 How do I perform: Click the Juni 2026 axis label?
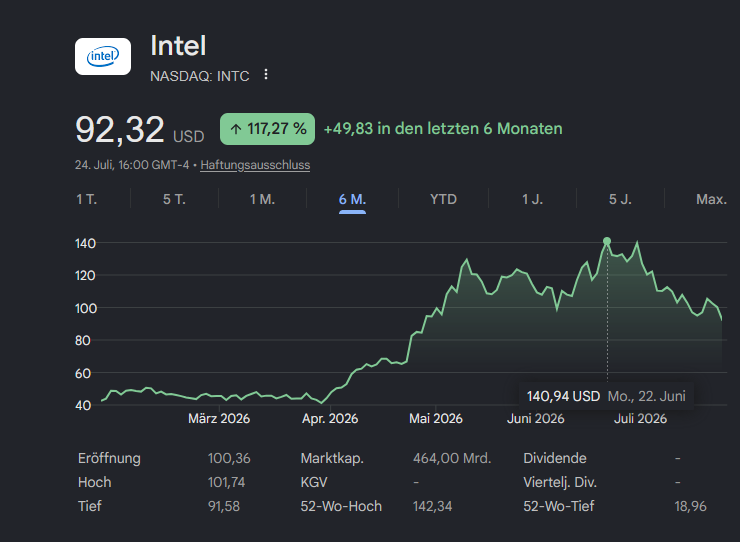click(x=536, y=419)
